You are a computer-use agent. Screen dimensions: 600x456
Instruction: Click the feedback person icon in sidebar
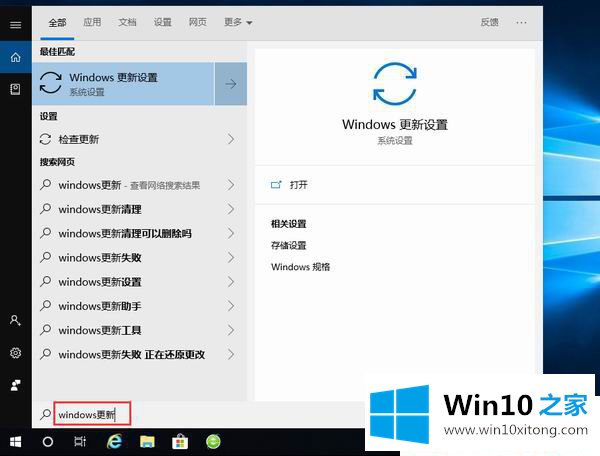16,385
